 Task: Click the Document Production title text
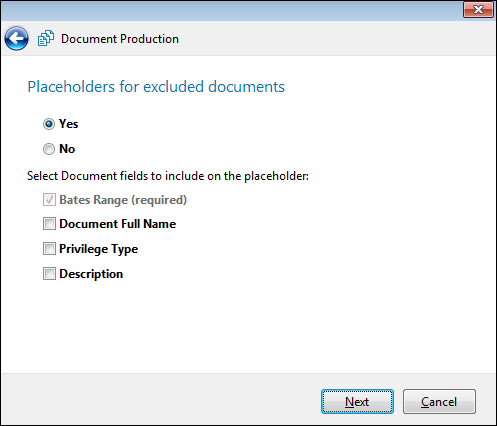click(x=120, y=39)
